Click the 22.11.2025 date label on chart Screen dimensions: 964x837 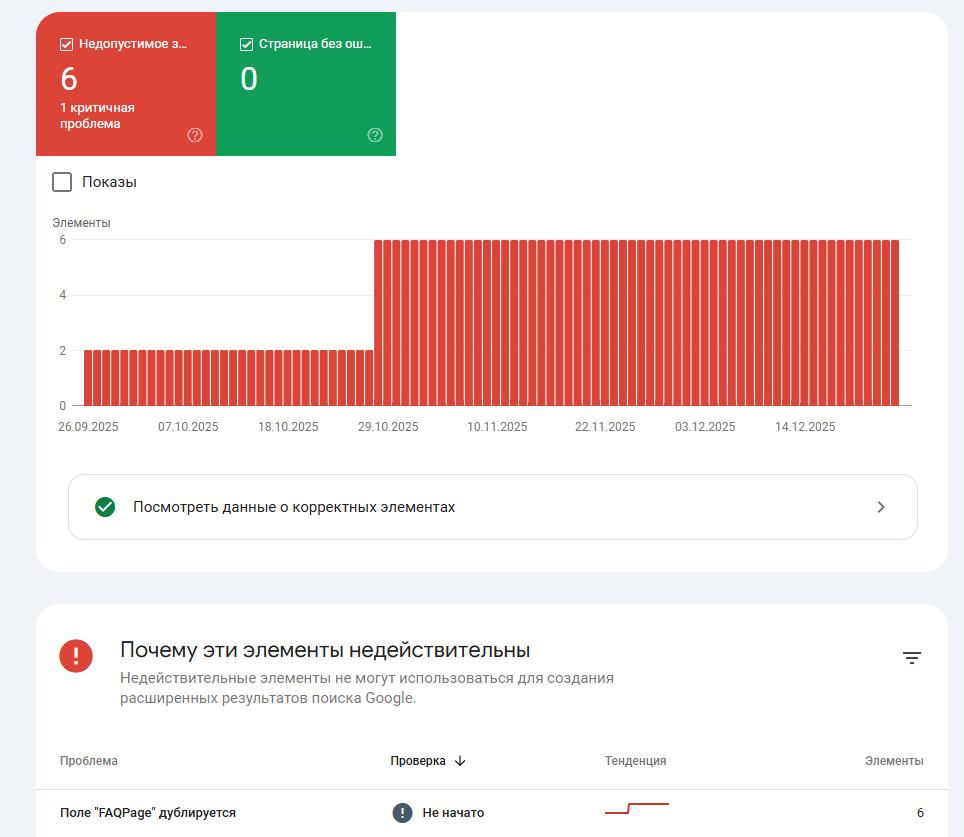tap(605, 427)
